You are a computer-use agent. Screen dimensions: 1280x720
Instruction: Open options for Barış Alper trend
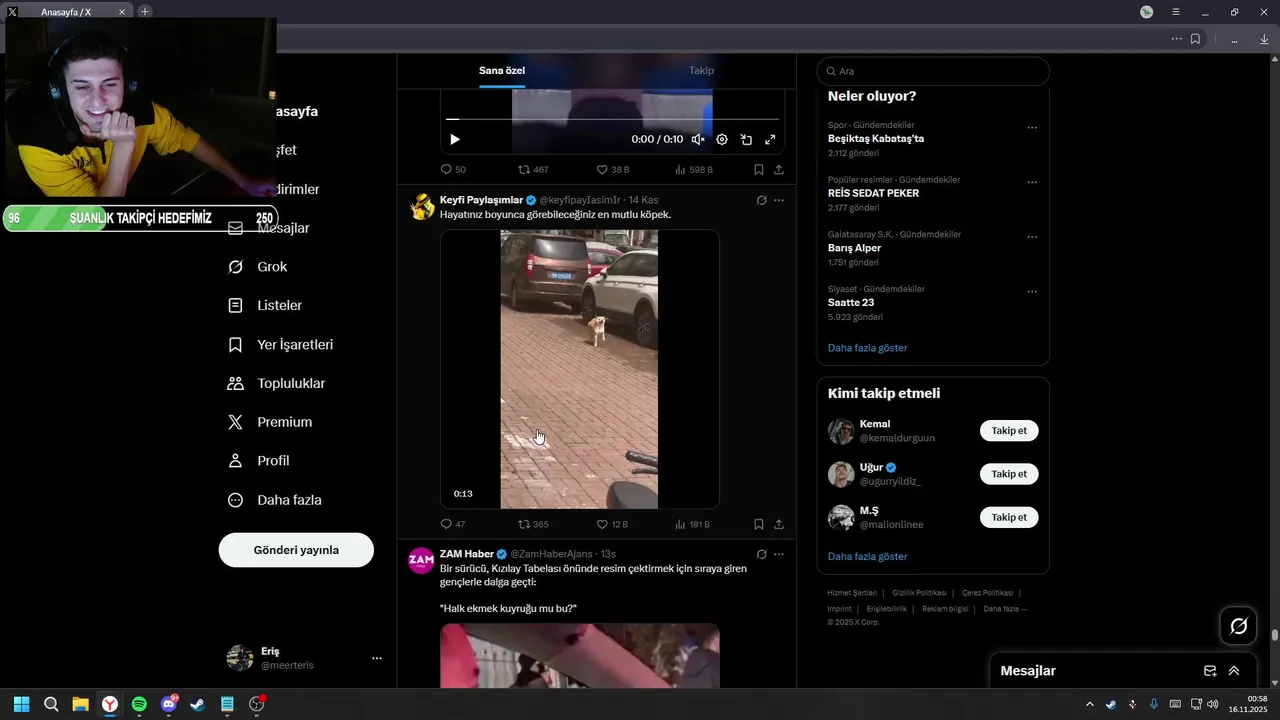point(1032,238)
